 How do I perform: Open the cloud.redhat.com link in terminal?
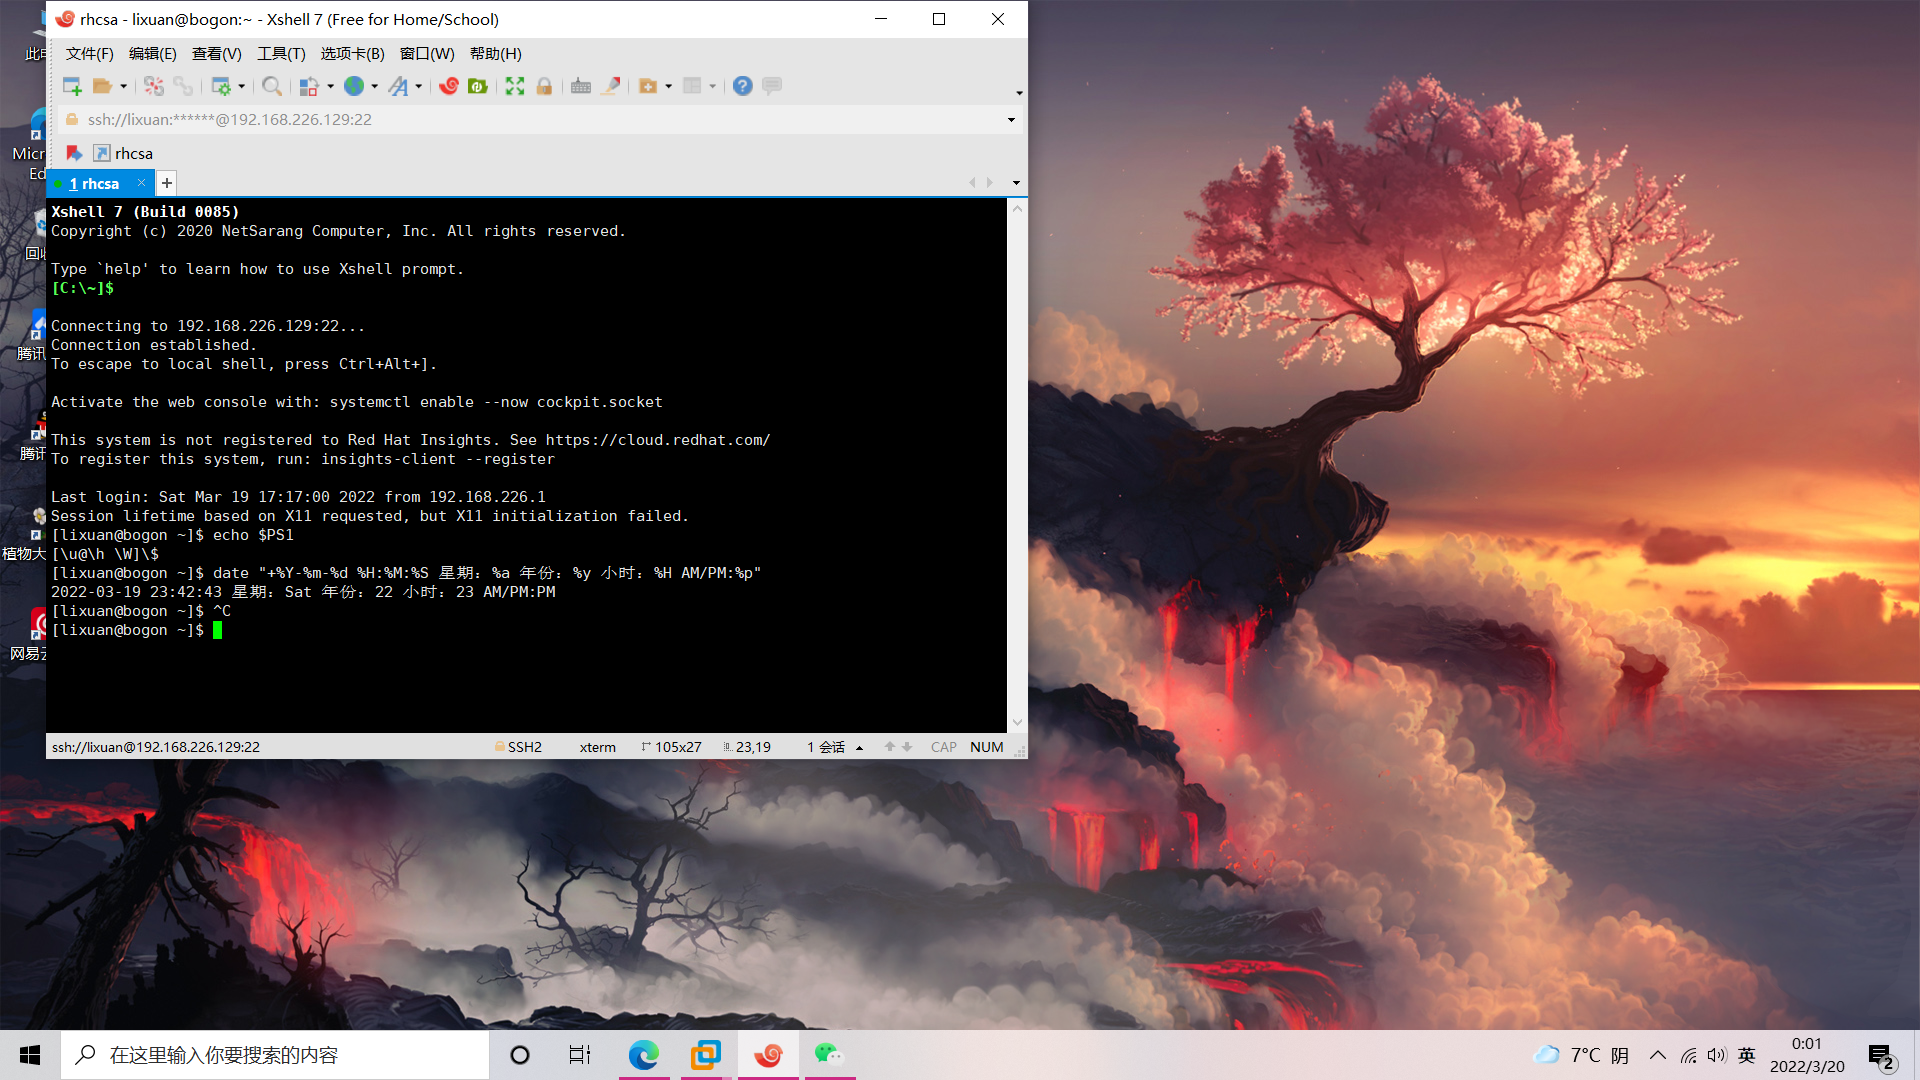pyautogui.click(x=657, y=439)
